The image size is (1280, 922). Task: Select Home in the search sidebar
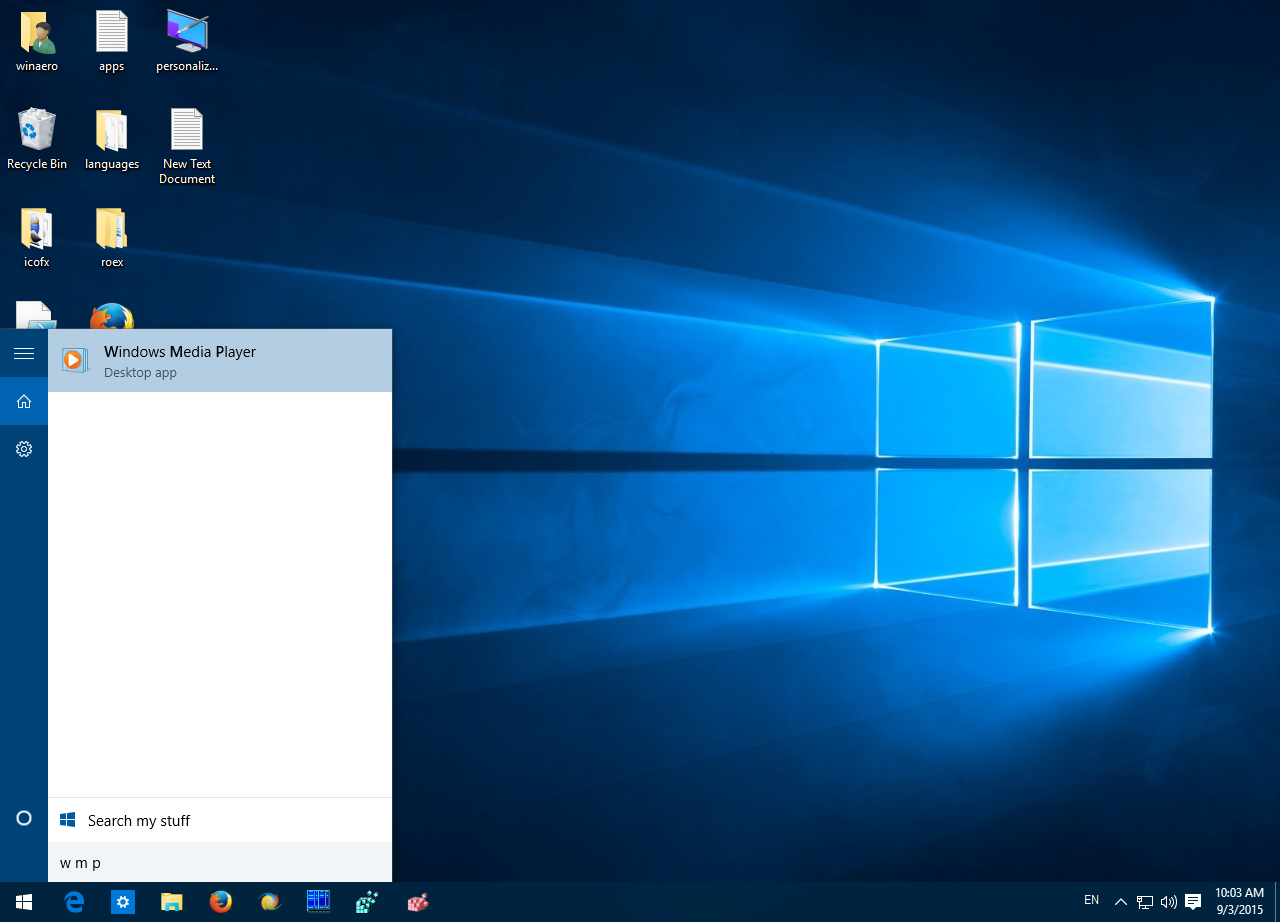click(x=23, y=400)
